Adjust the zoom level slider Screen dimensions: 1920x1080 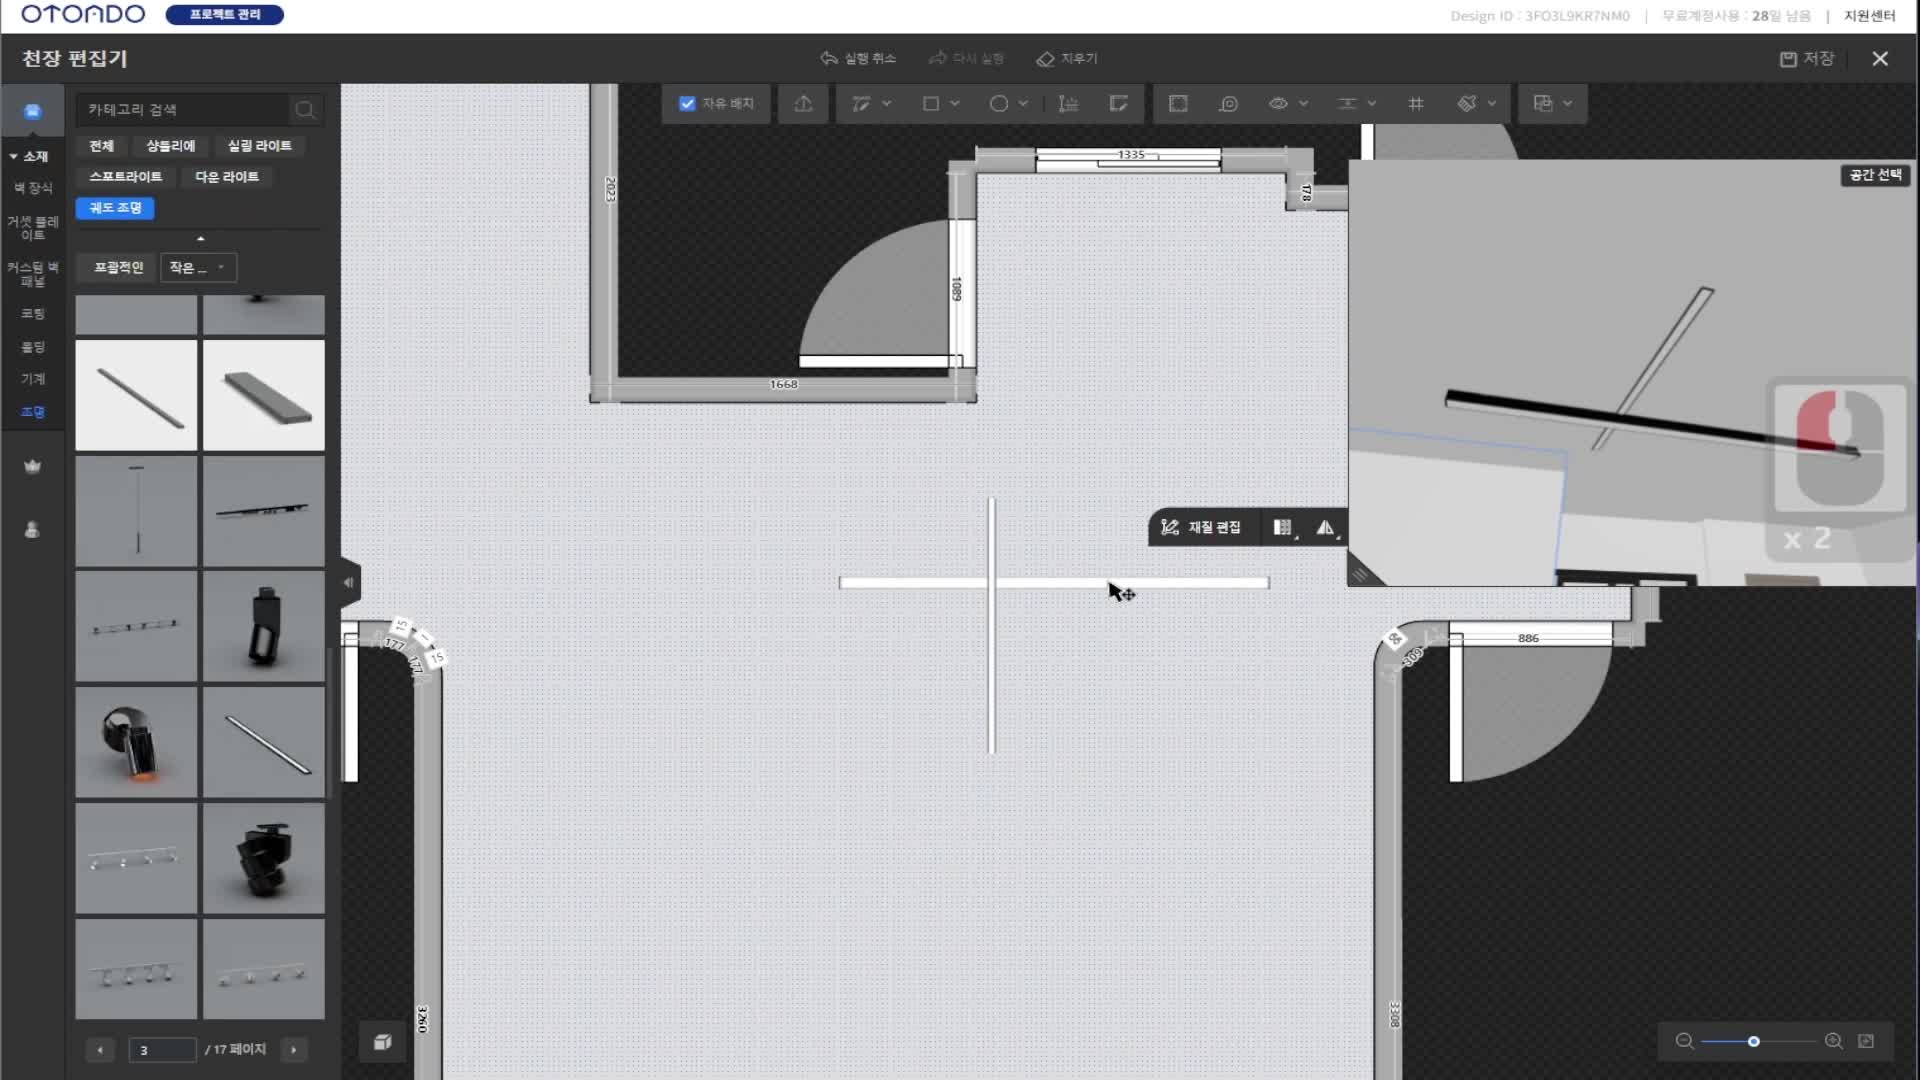tap(1753, 1041)
